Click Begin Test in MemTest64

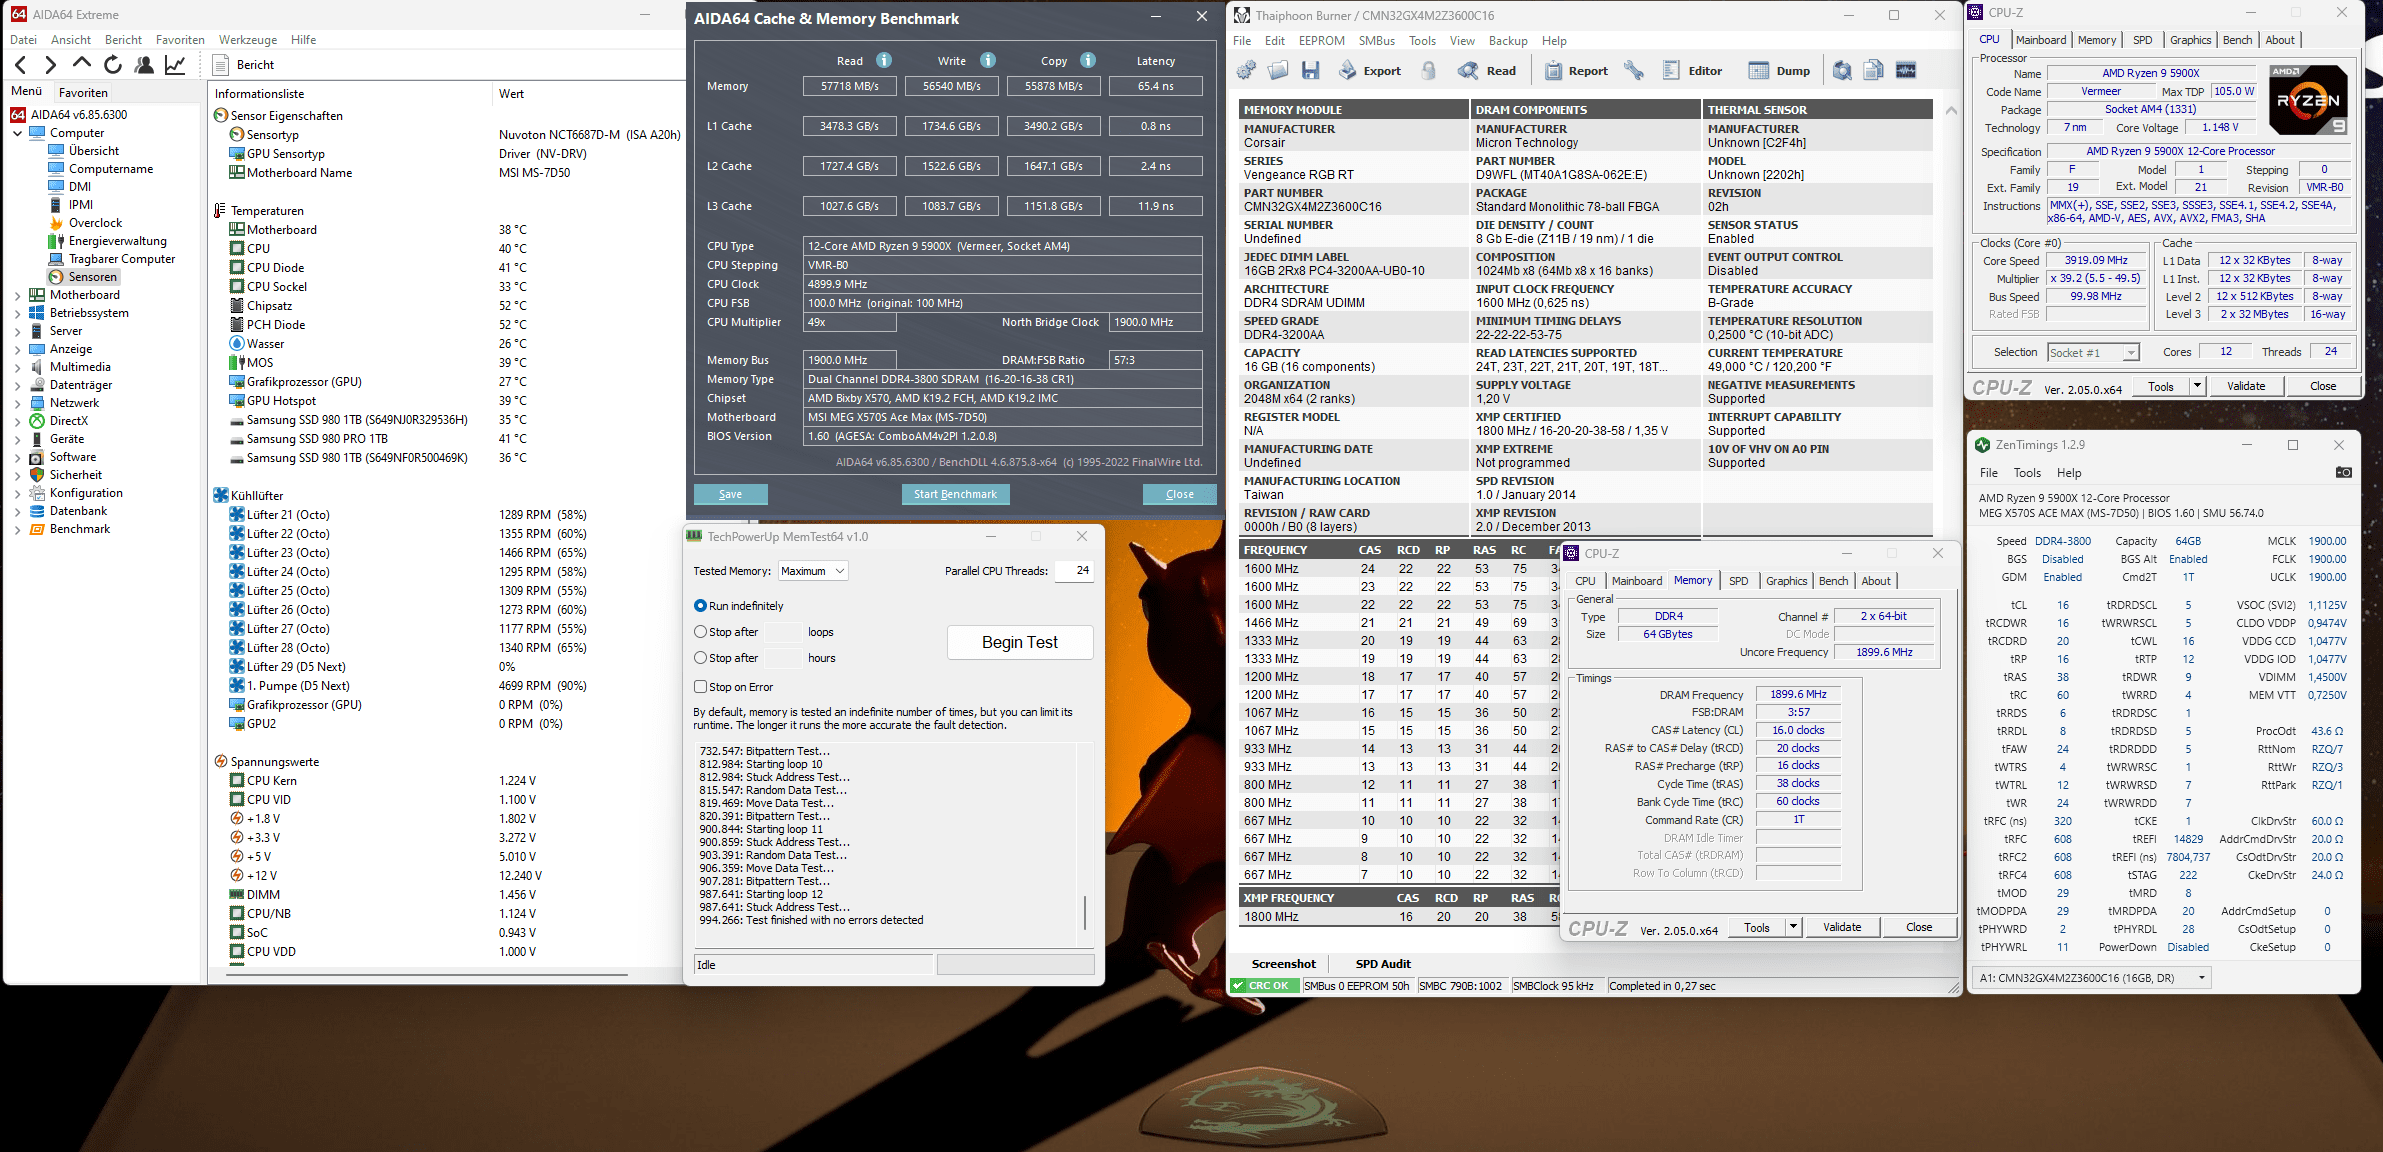[x=1019, y=642]
